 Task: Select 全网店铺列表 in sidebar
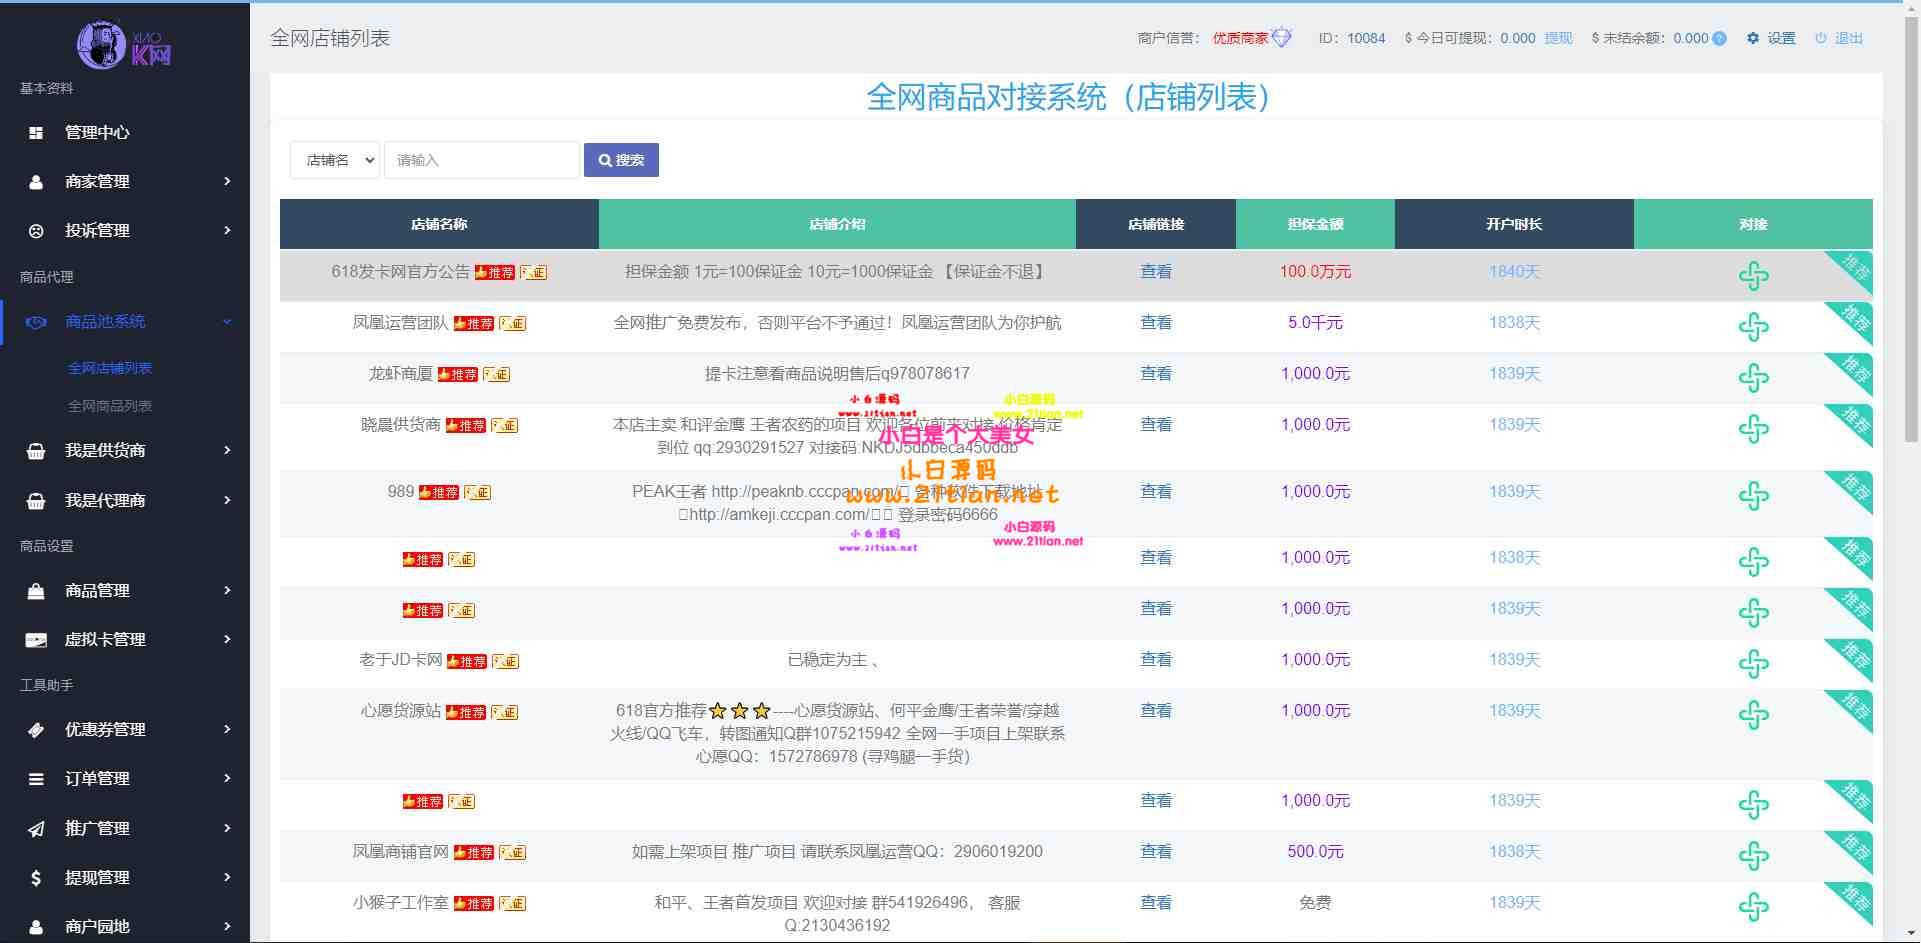click(110, 368)
